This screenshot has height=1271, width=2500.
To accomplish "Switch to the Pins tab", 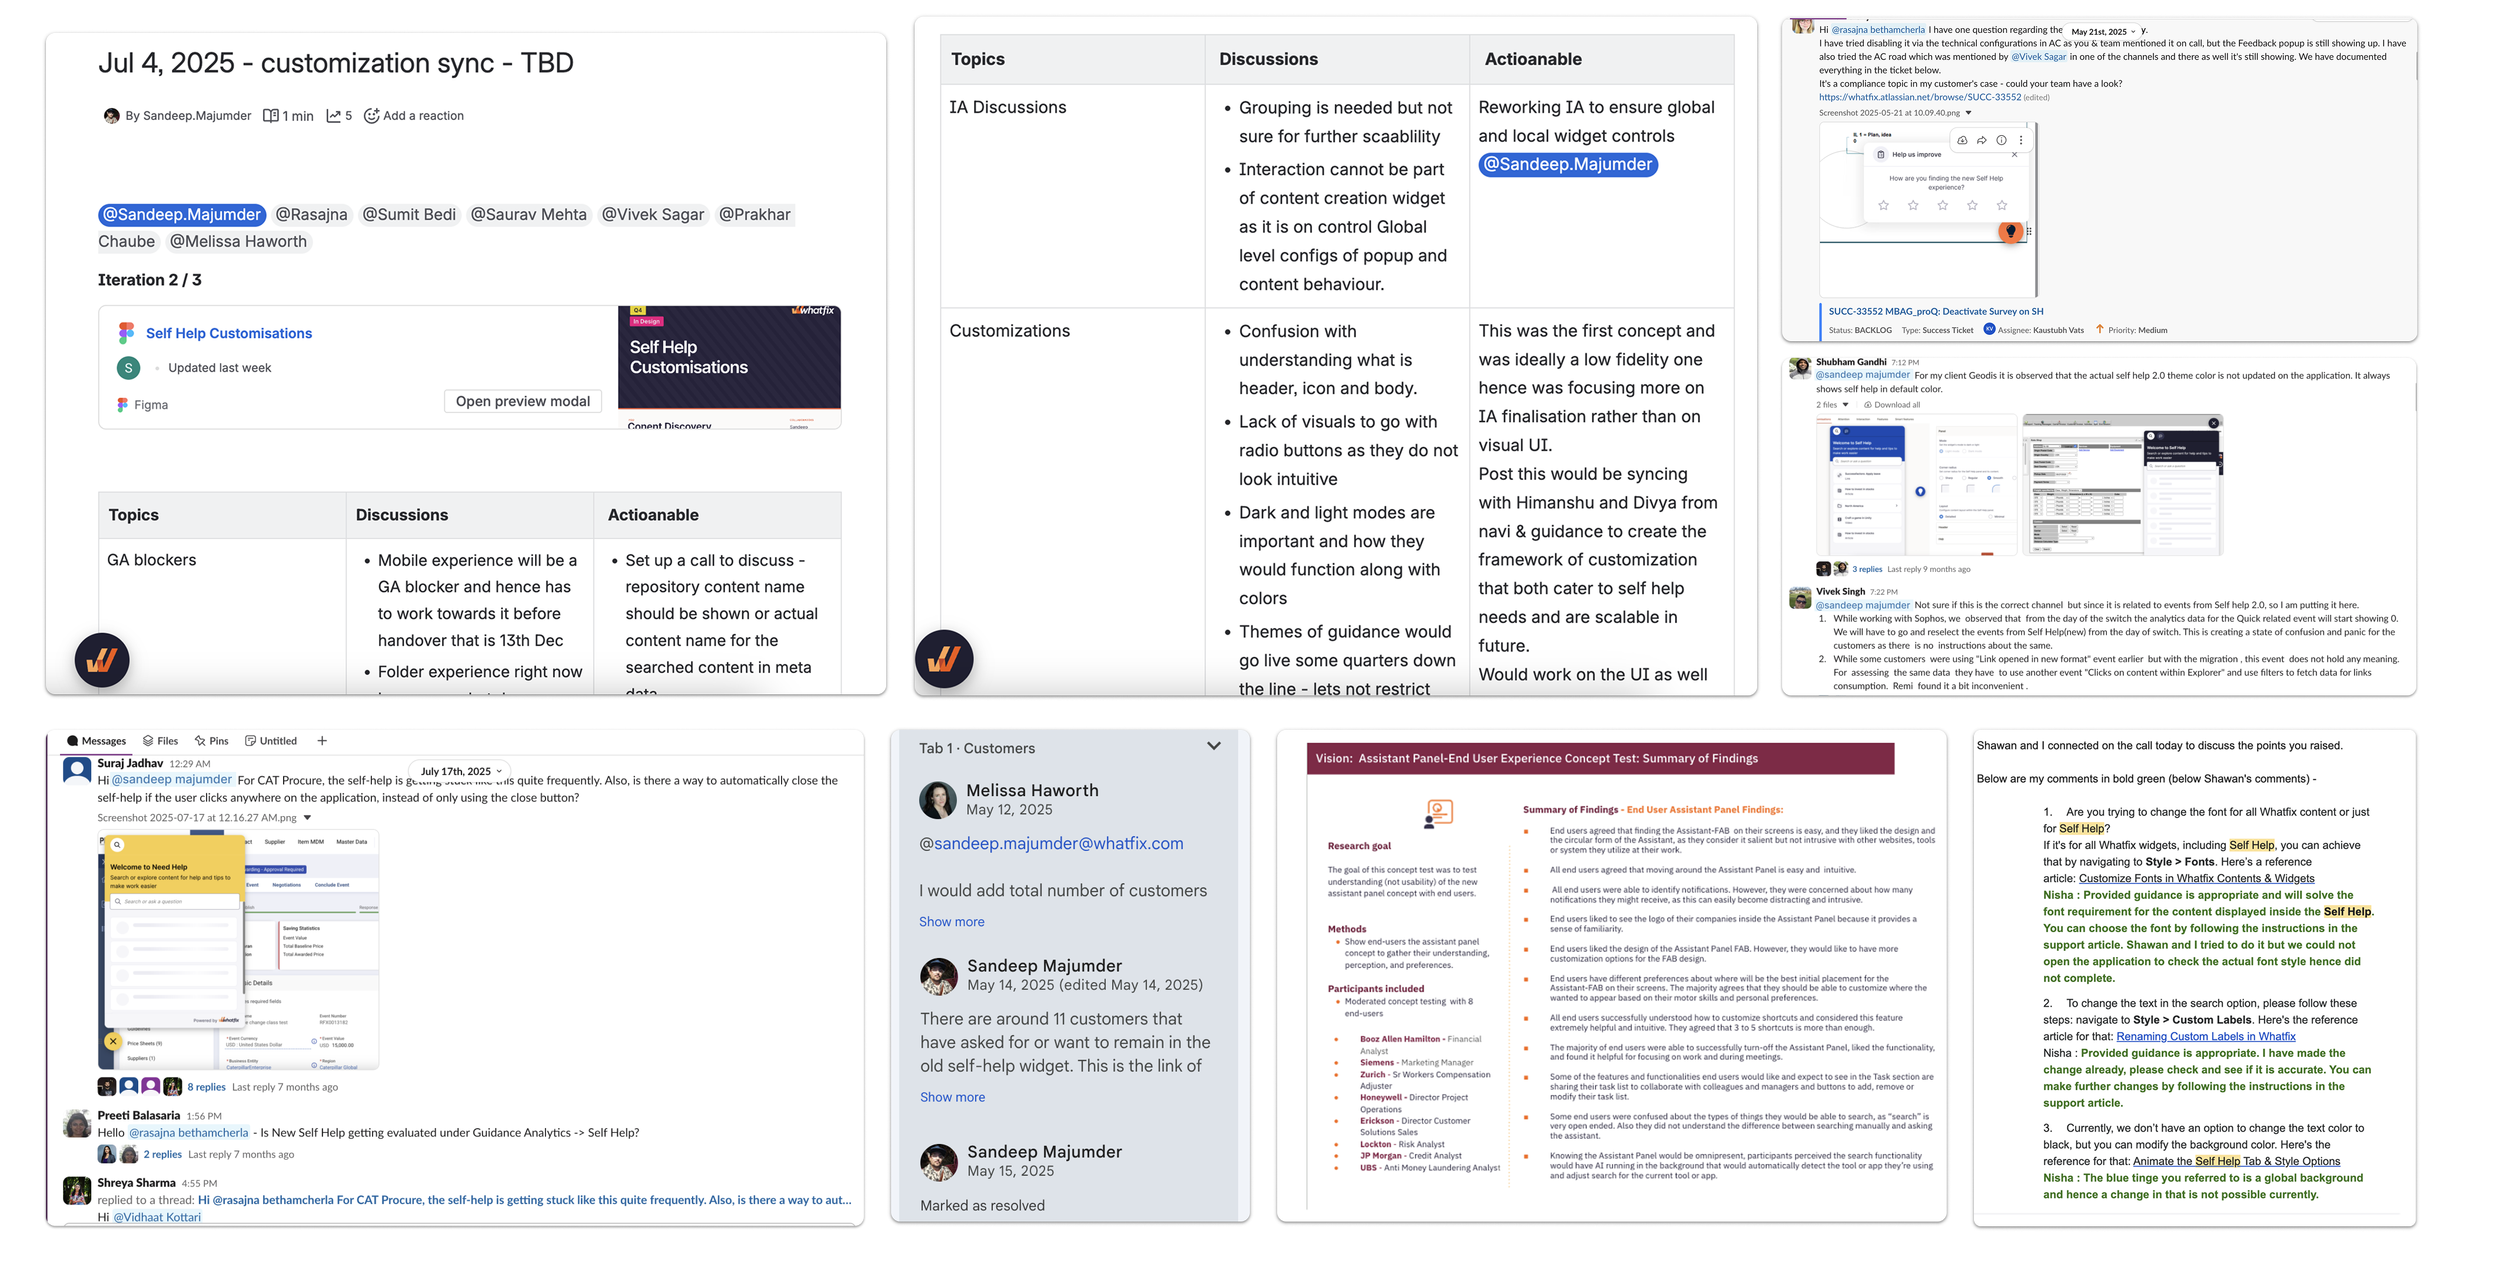I will pyautogui.click(x=211, y=741).
